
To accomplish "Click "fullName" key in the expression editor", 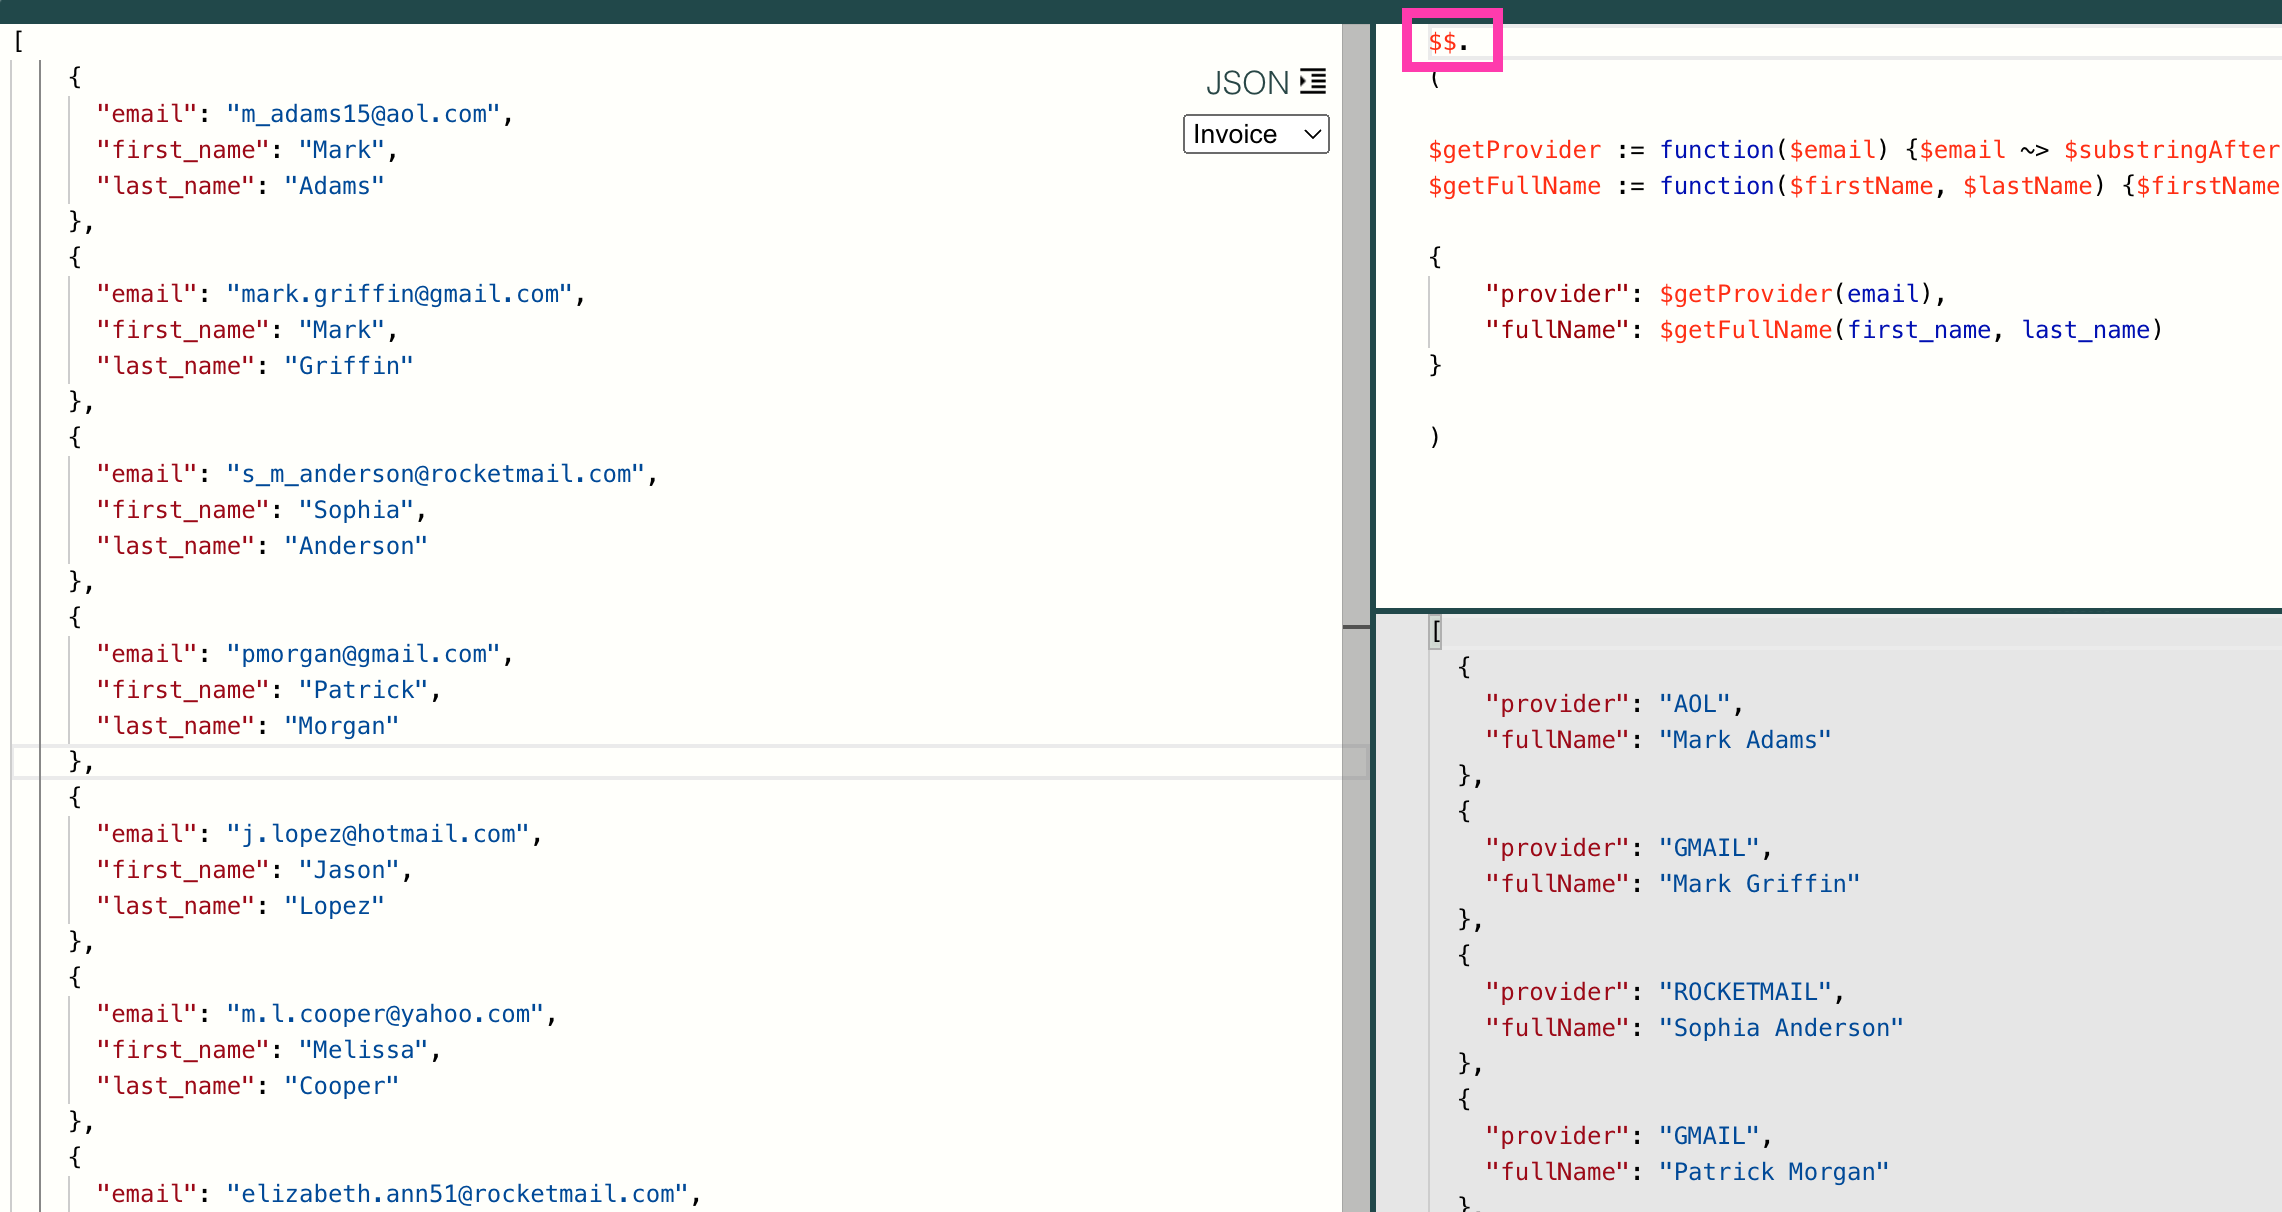I will 1557,330.
